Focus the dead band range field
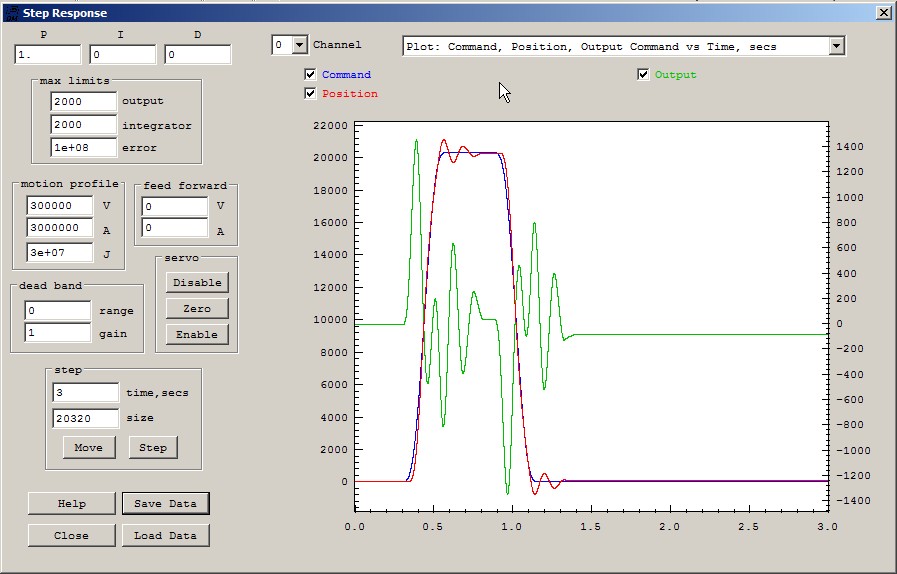 point(58,311)
